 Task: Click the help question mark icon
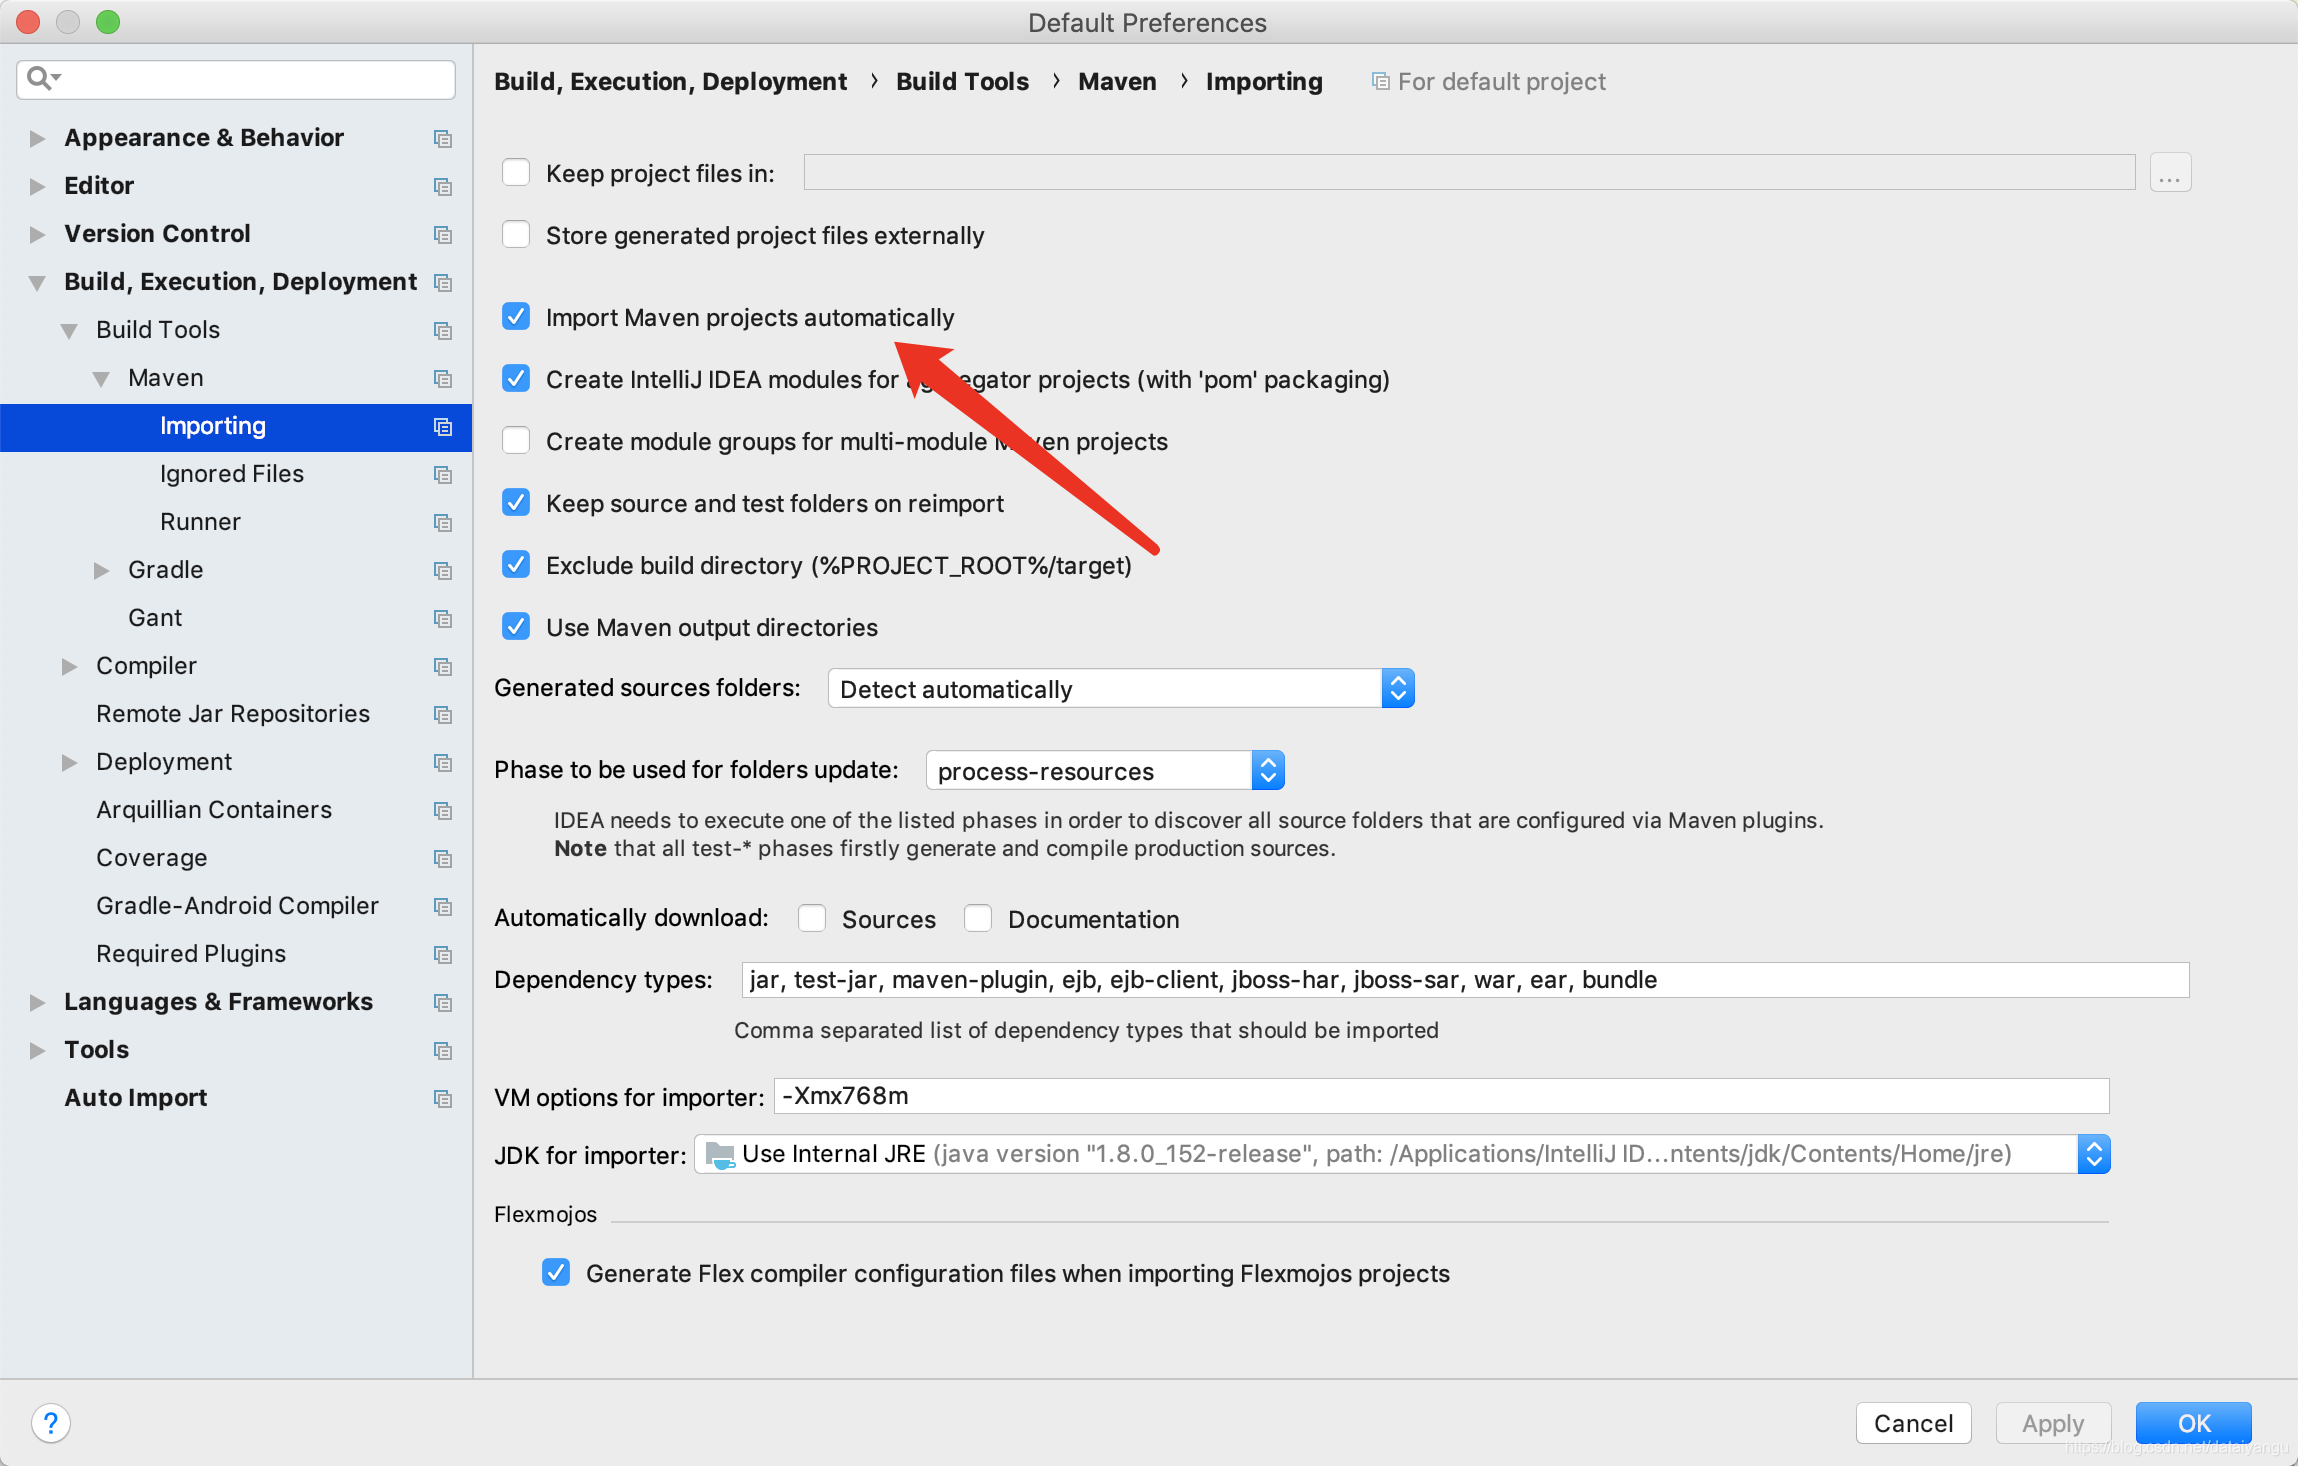point(51,1422)
